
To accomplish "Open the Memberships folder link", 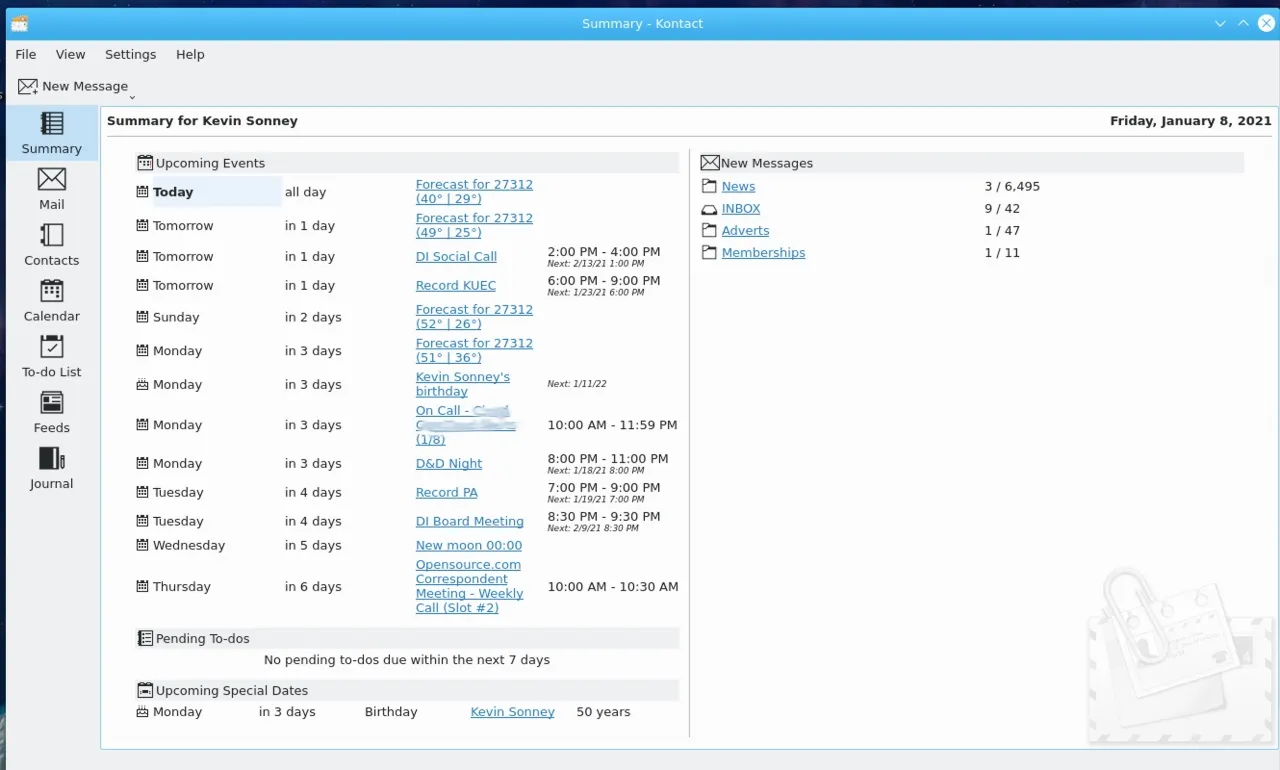I will [x=763, y=252].
